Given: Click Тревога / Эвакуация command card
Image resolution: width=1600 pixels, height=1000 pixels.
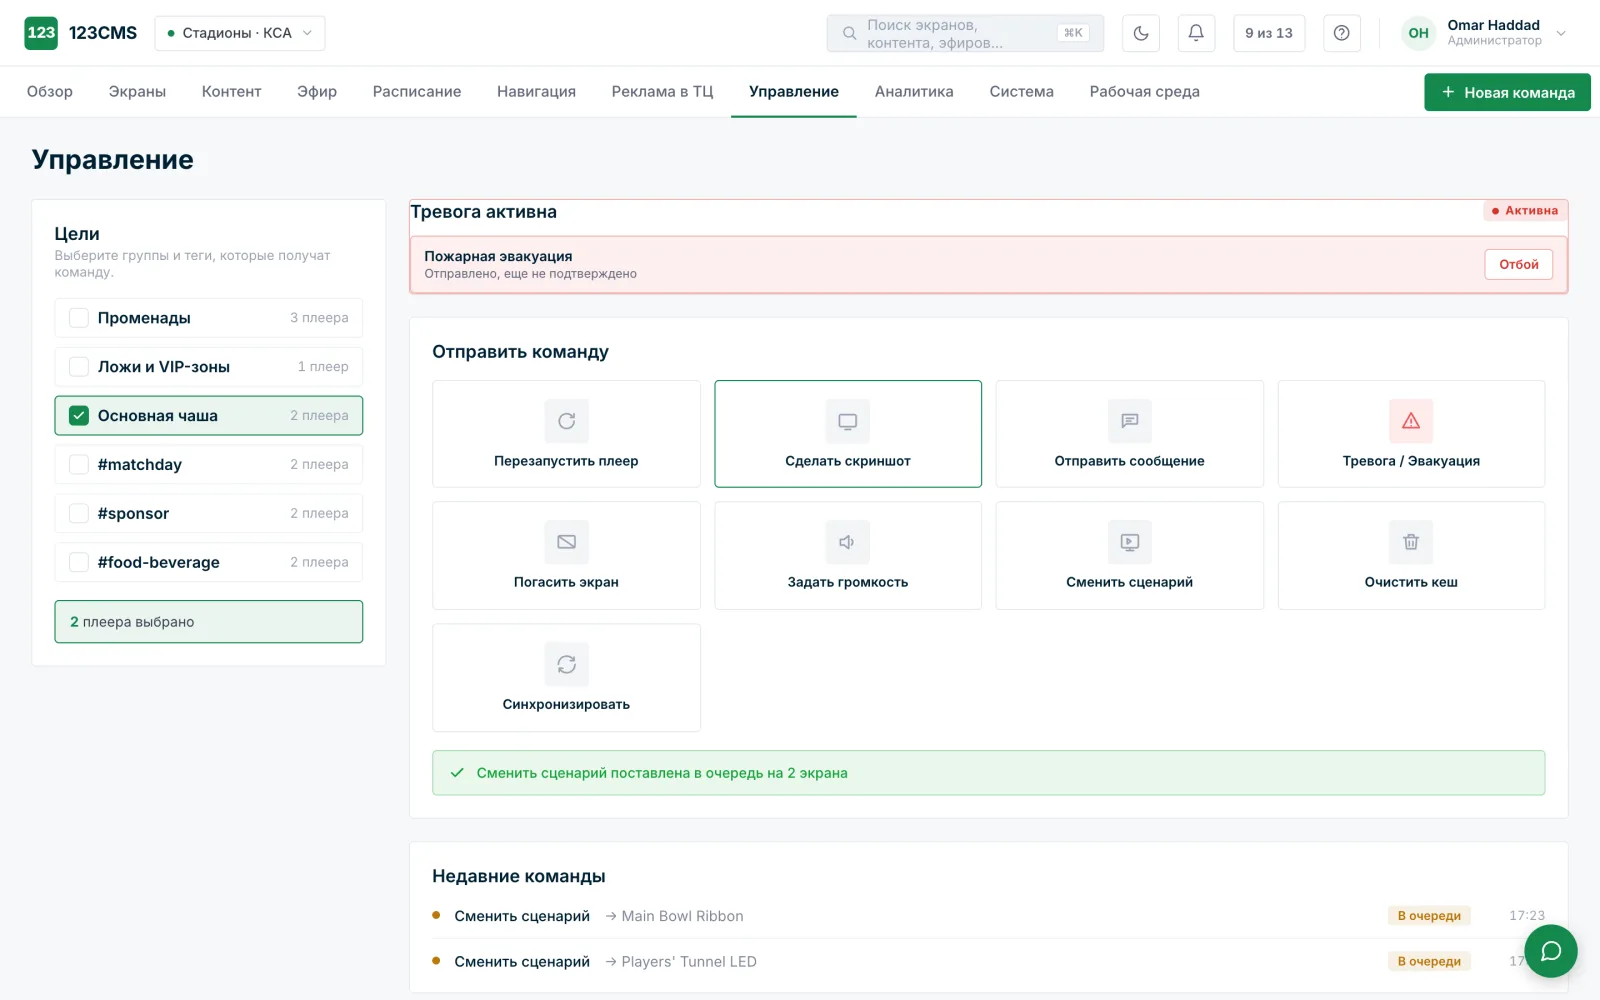Looking at the screenshot, I should pyautogui.click(x=1411, y=434).
